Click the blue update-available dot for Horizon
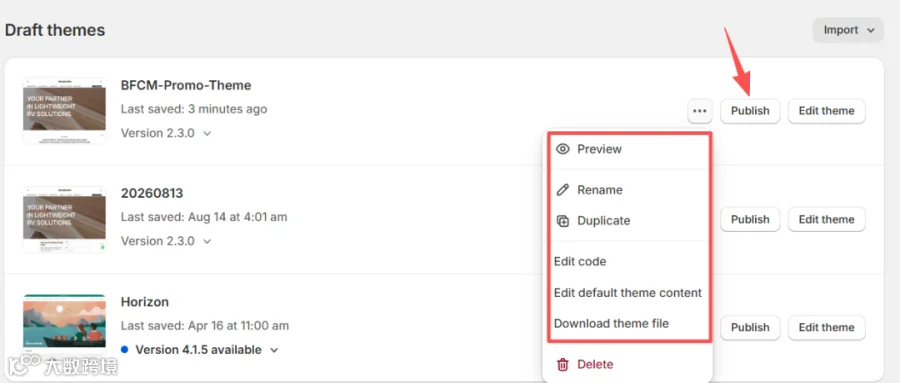 click(125, 350)
